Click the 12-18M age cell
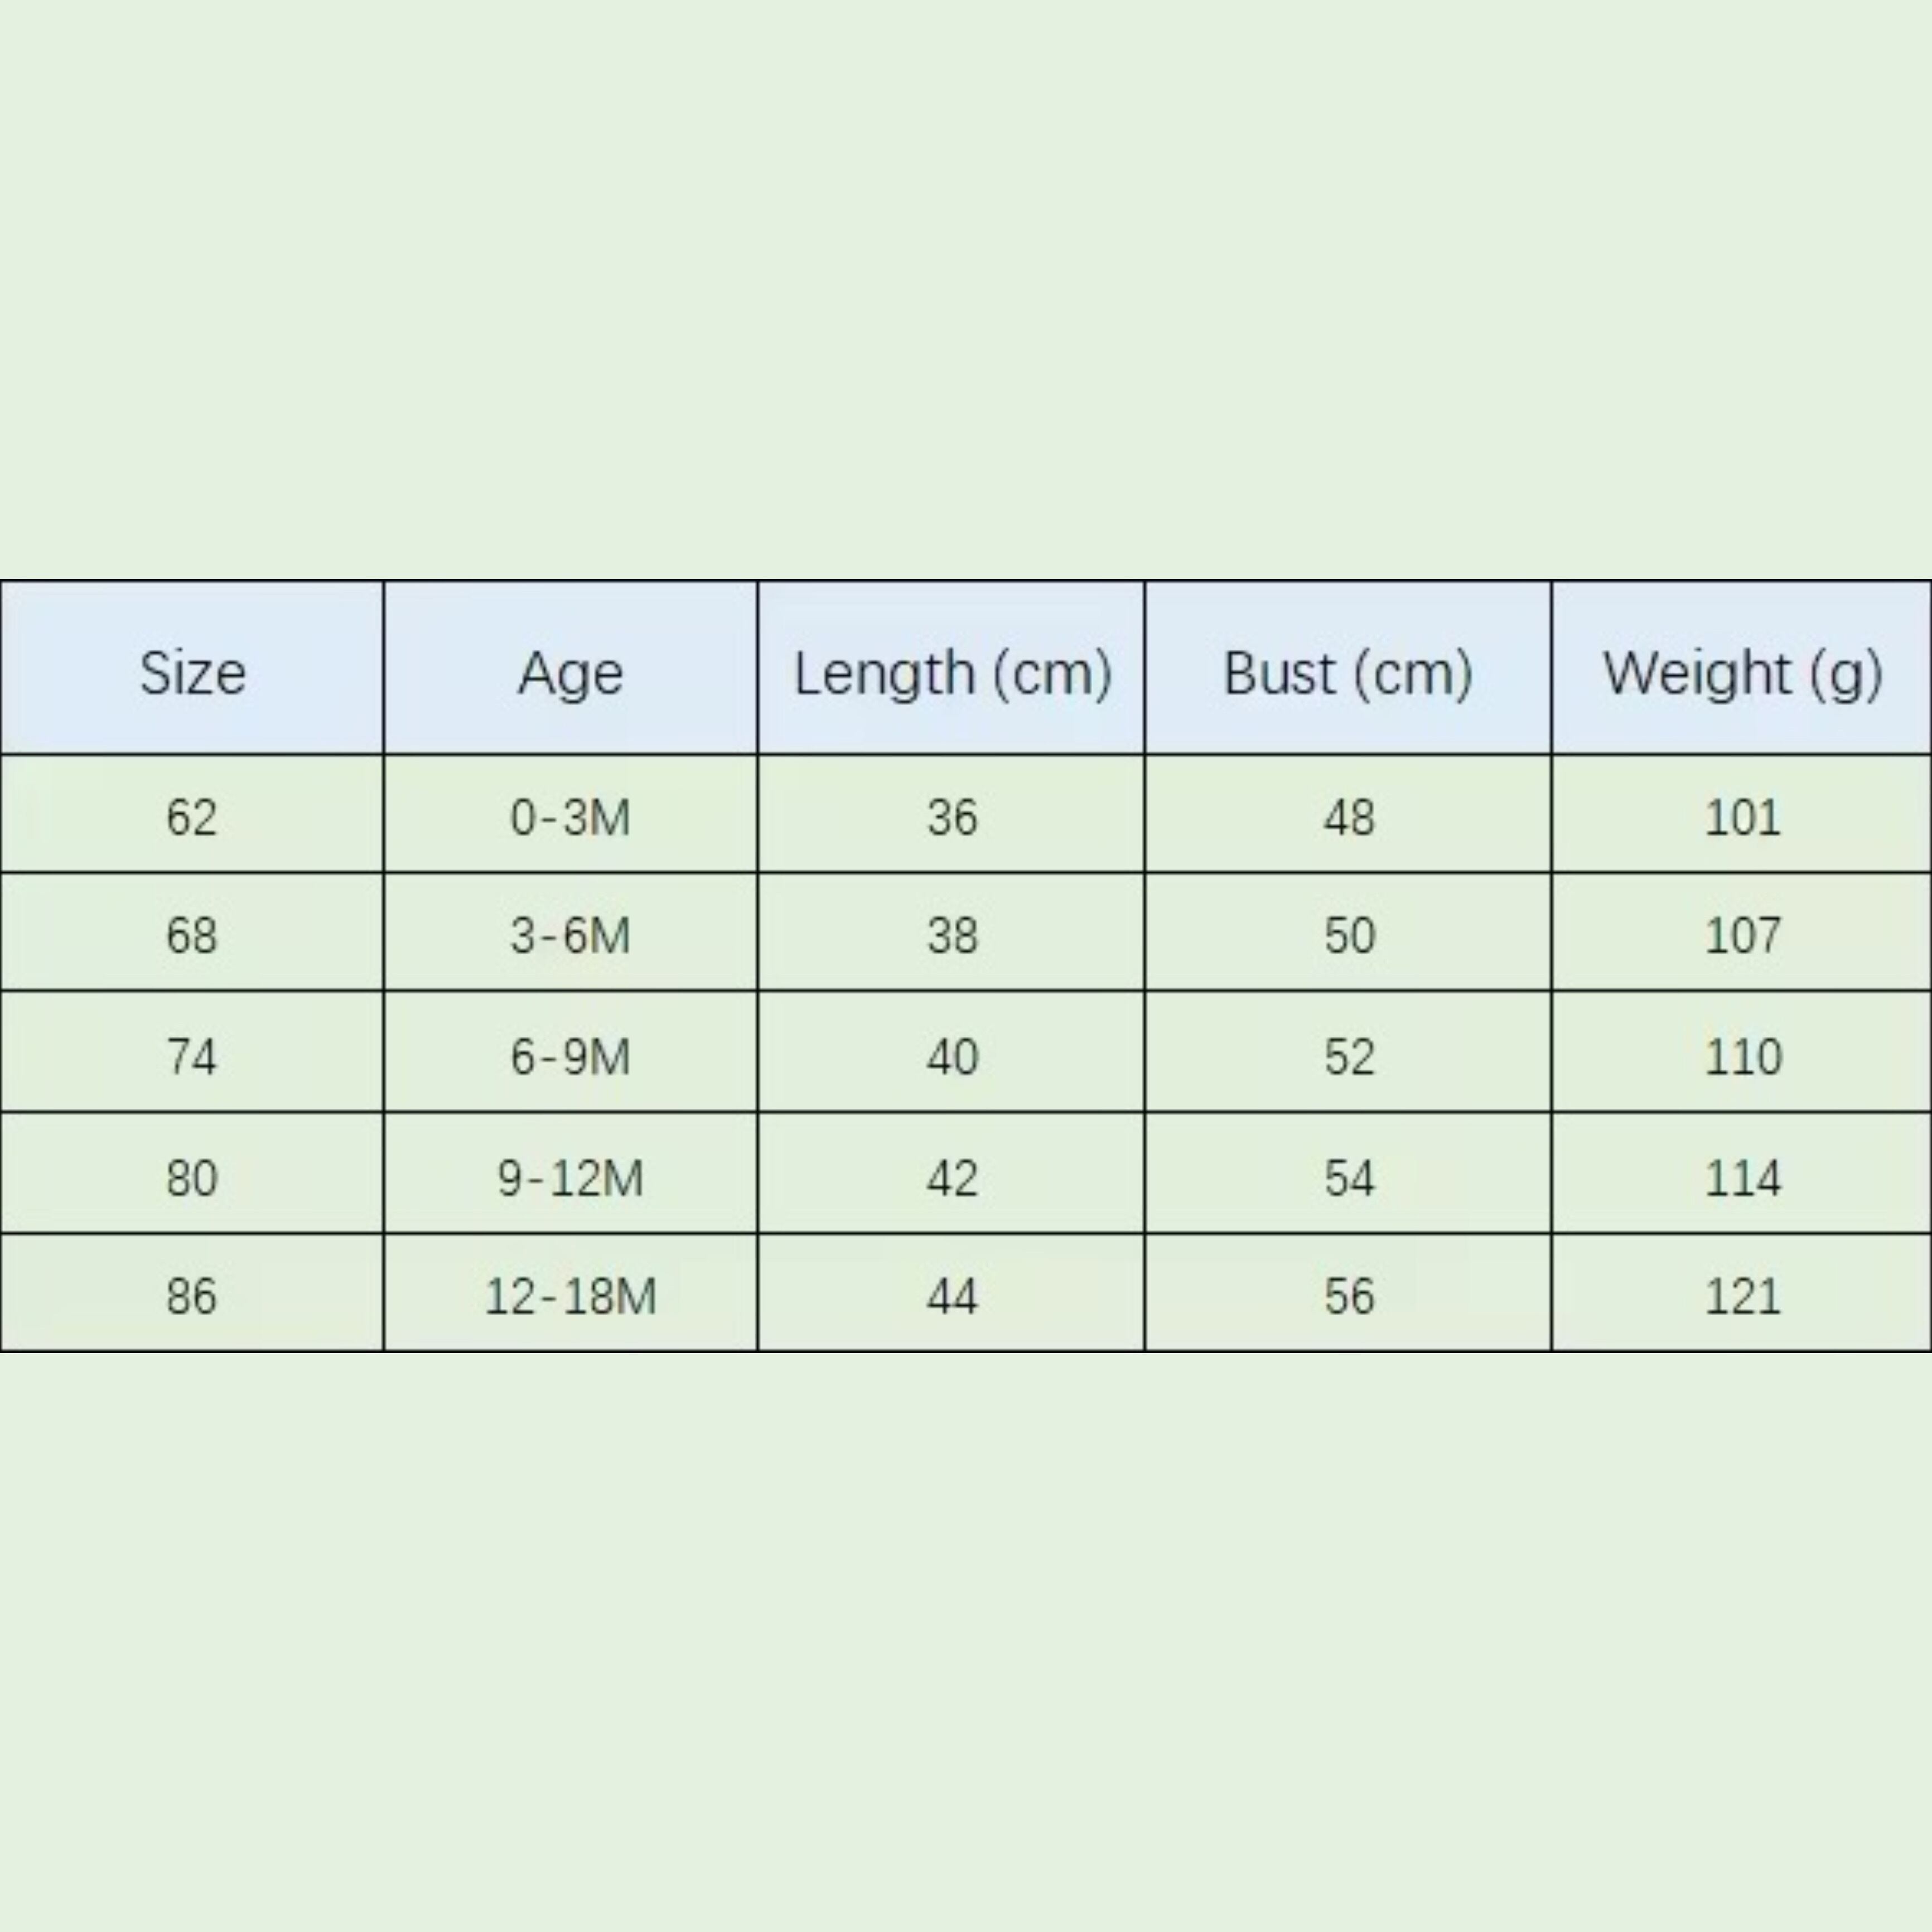This screenshot has width=1932, height=1932. click(570, 1296)
